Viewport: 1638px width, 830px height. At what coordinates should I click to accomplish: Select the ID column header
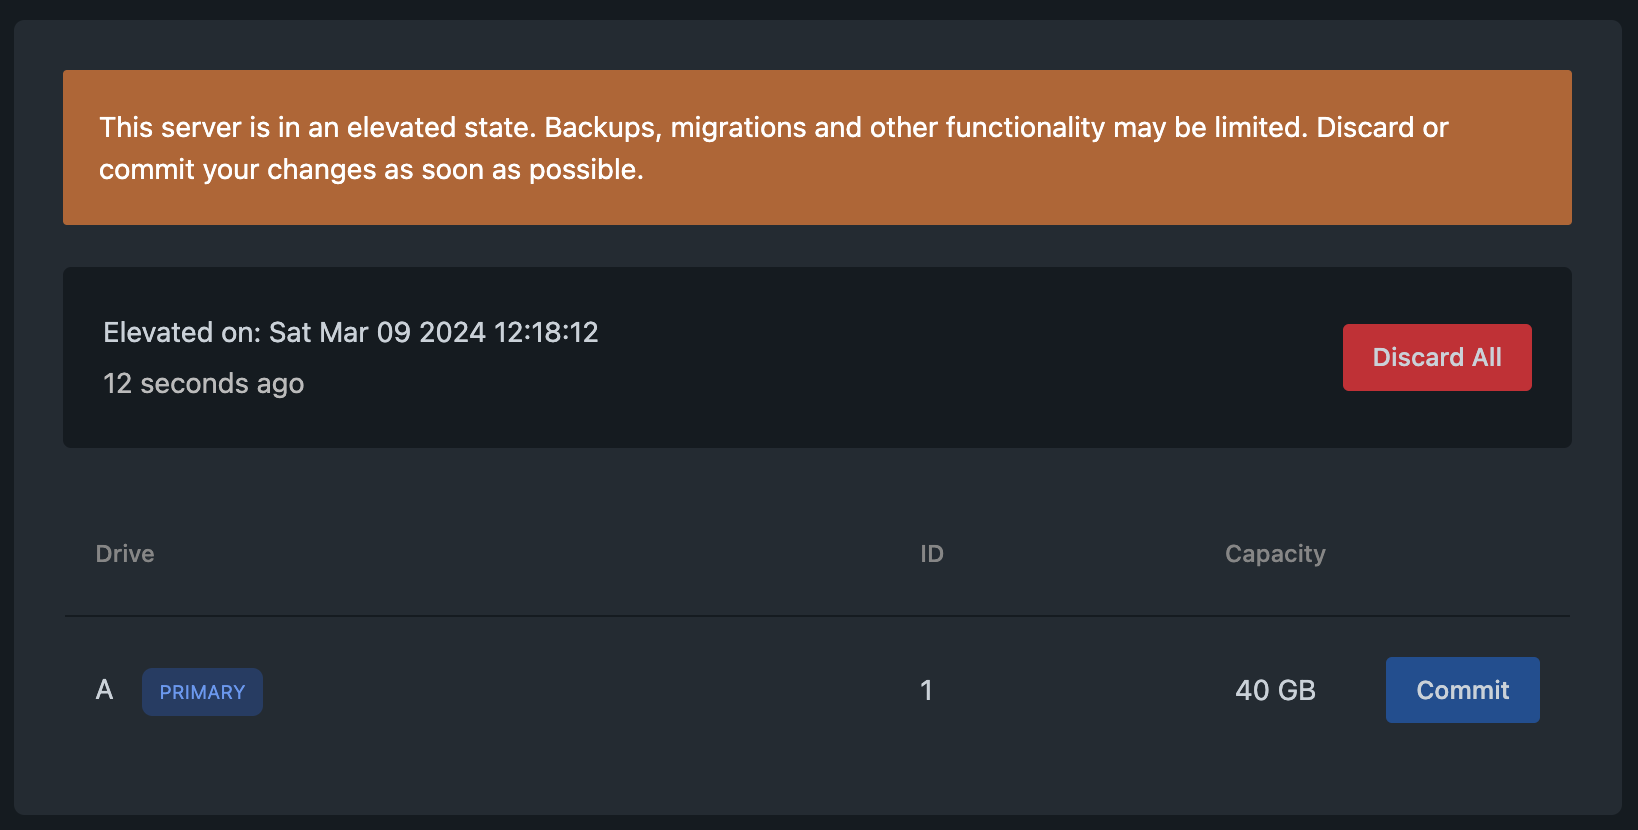932,554
